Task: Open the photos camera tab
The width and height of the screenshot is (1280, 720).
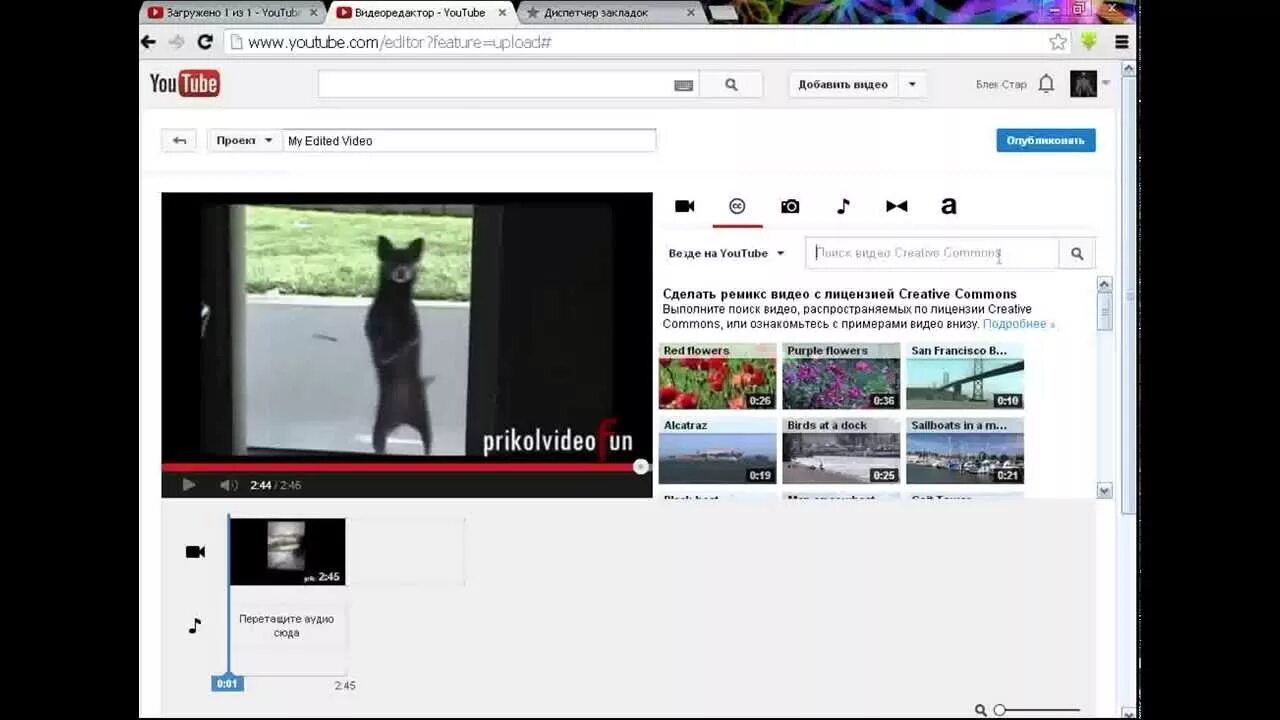Action: pos(790,206)
